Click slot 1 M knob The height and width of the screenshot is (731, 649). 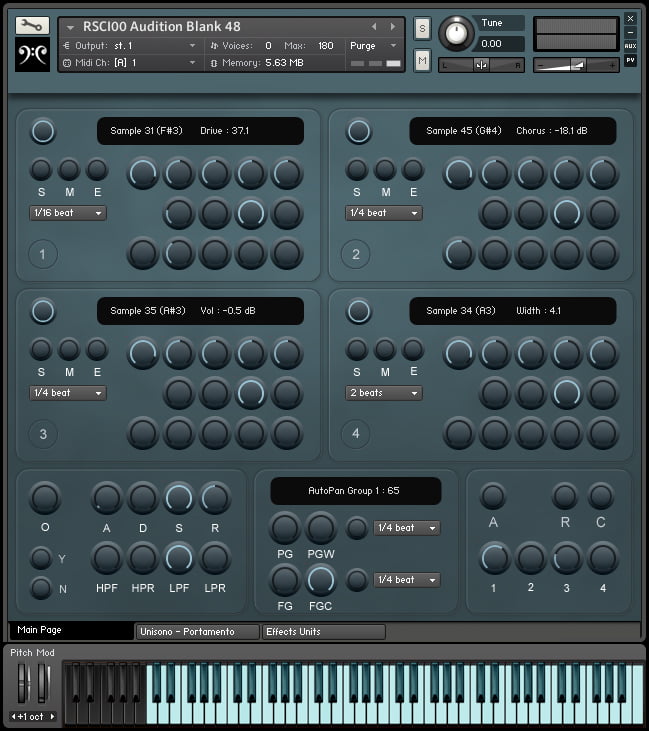click(69, 170)
